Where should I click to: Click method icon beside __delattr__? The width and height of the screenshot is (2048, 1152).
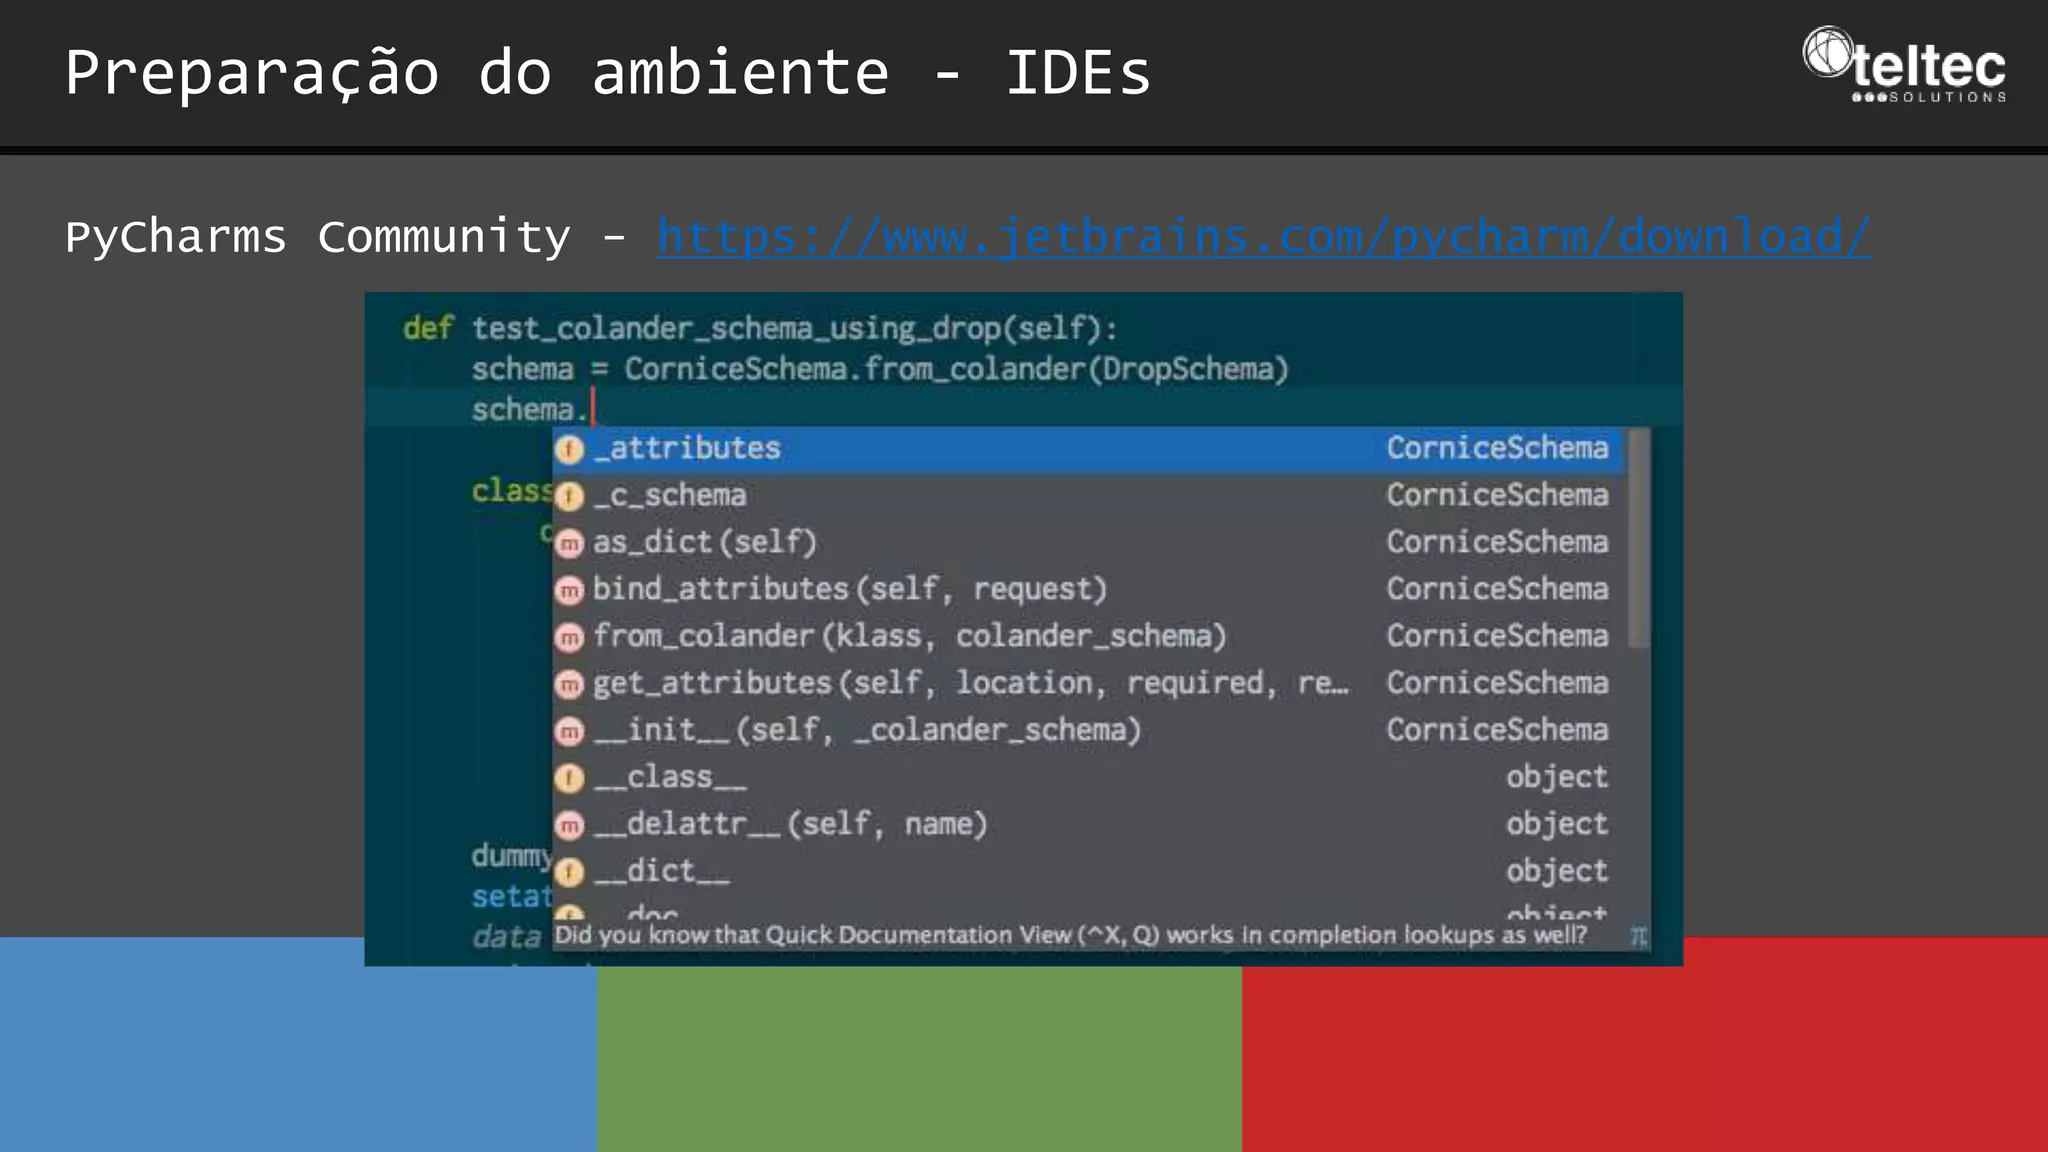[570, 825]
